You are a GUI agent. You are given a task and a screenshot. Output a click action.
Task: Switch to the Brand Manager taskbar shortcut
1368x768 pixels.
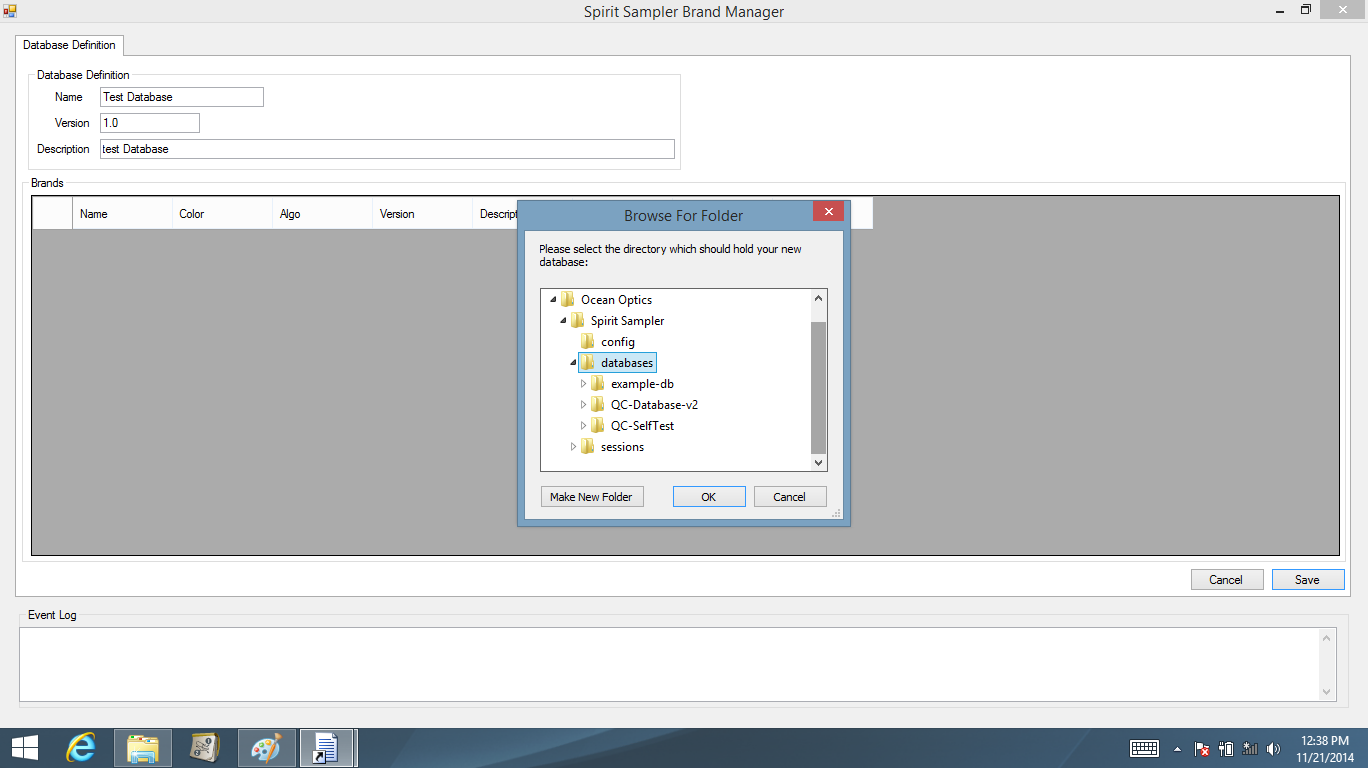click(x=327, y=748)
